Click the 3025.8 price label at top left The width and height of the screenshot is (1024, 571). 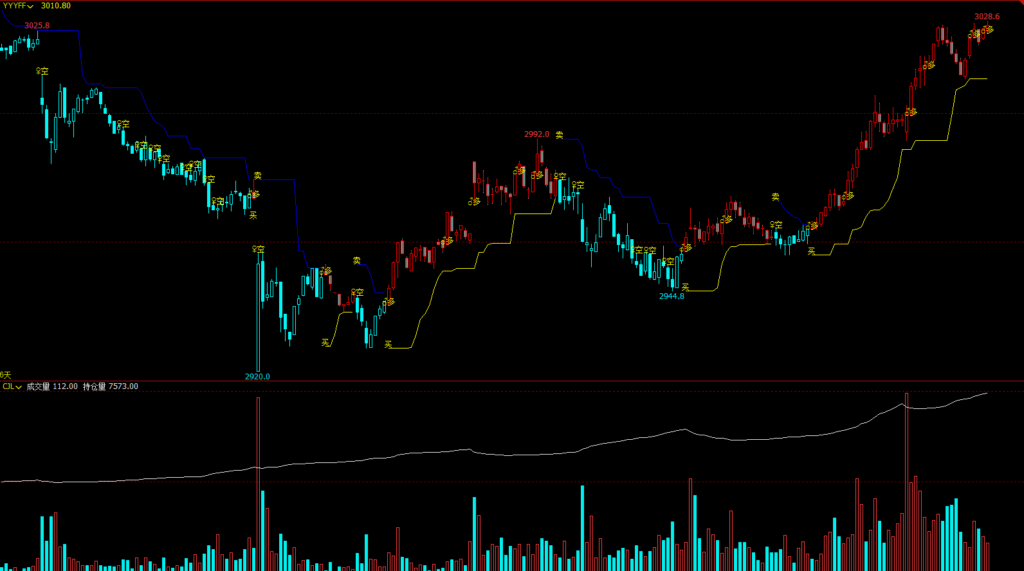(x=37, y=25)
